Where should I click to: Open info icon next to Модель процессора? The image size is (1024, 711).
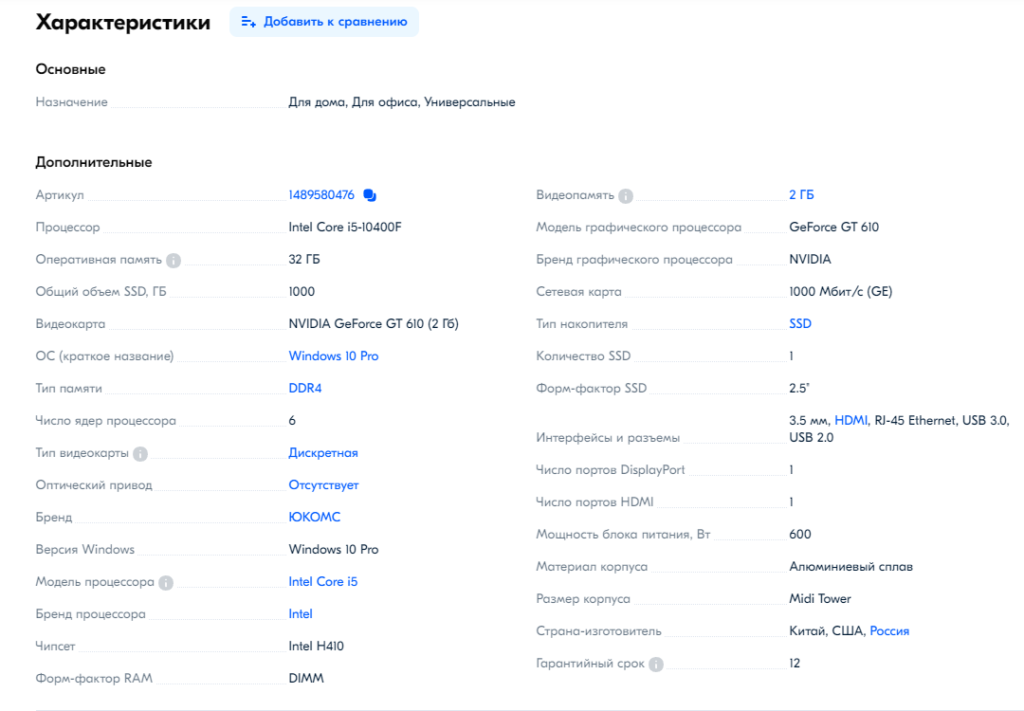click(166, 582)
